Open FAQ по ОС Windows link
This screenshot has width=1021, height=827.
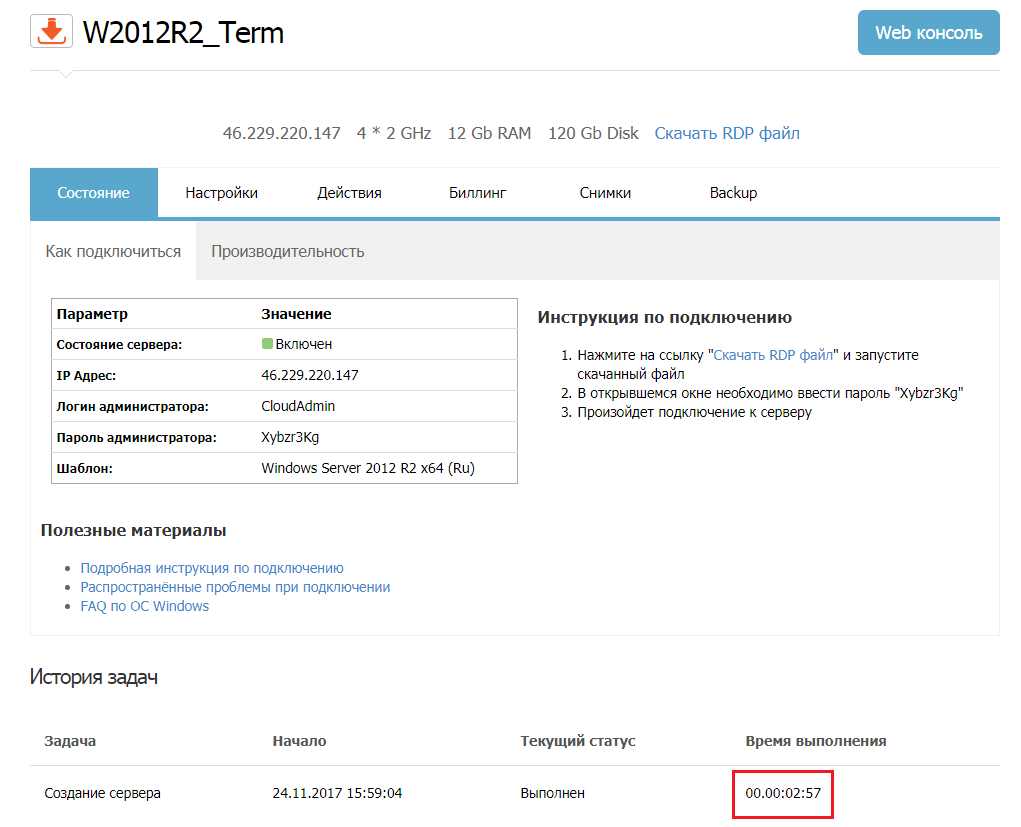(x=145, y=606)
